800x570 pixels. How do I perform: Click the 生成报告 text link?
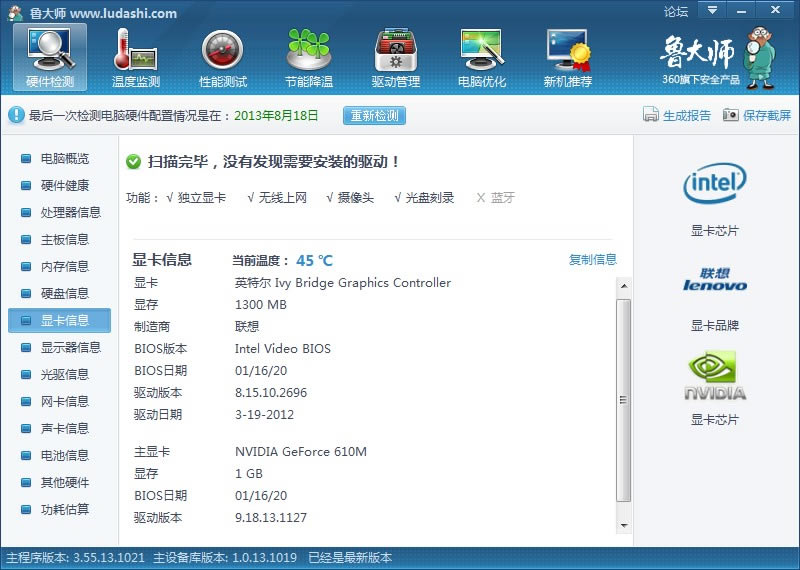coord(686,115)
